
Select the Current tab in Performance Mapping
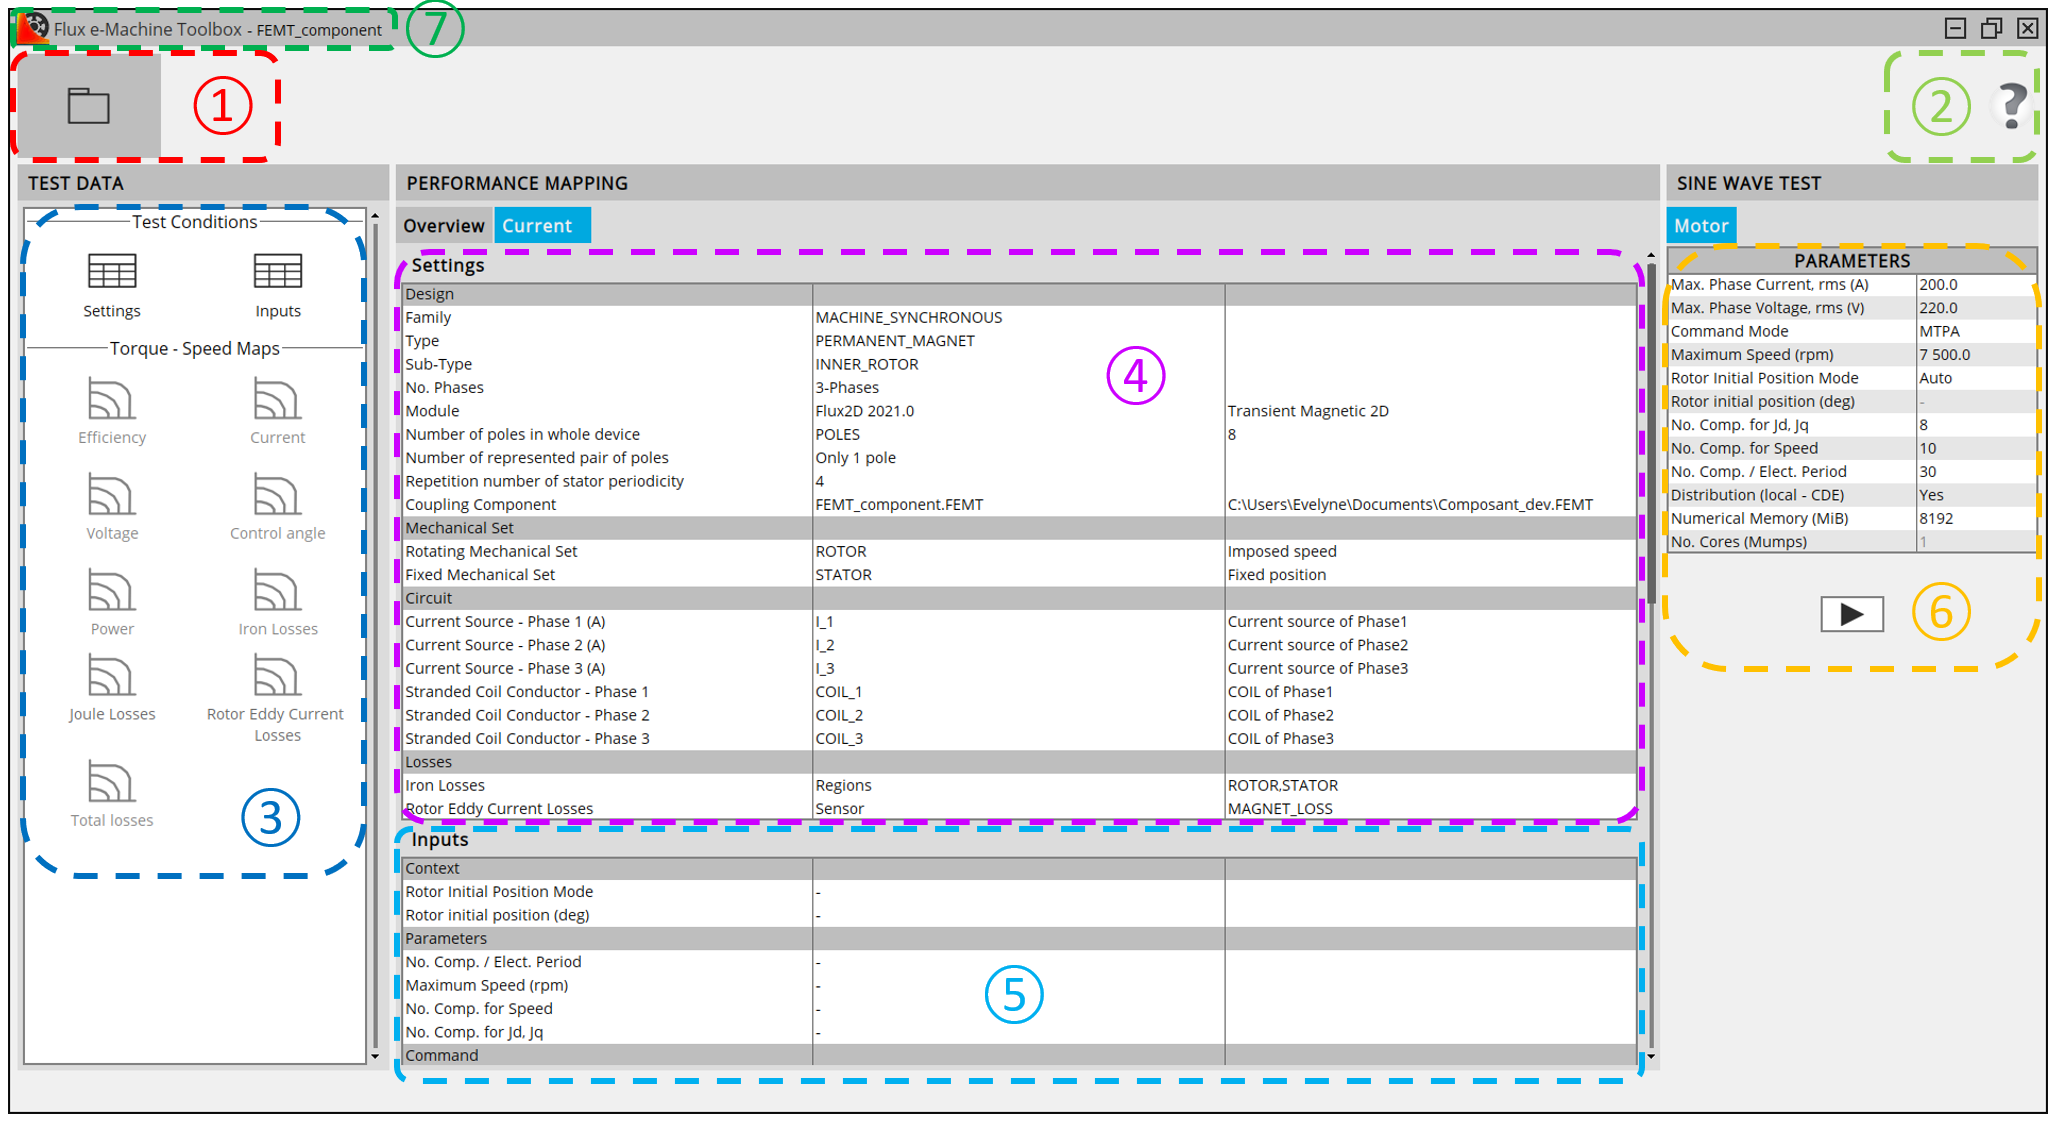pos(540,226)
